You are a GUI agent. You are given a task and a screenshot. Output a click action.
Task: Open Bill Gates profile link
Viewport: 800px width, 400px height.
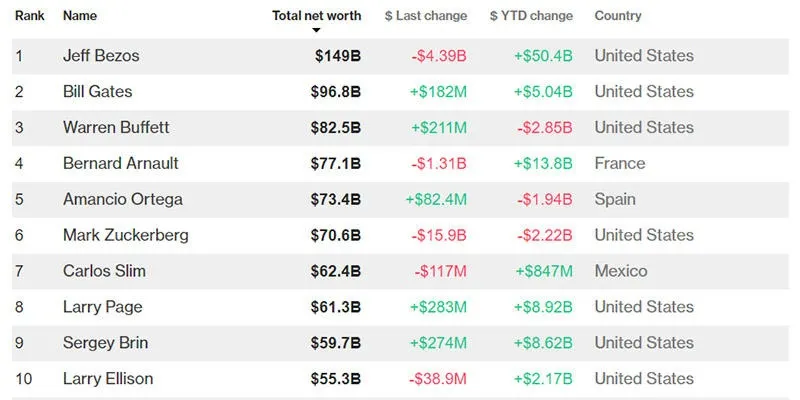tap(97, 92)
